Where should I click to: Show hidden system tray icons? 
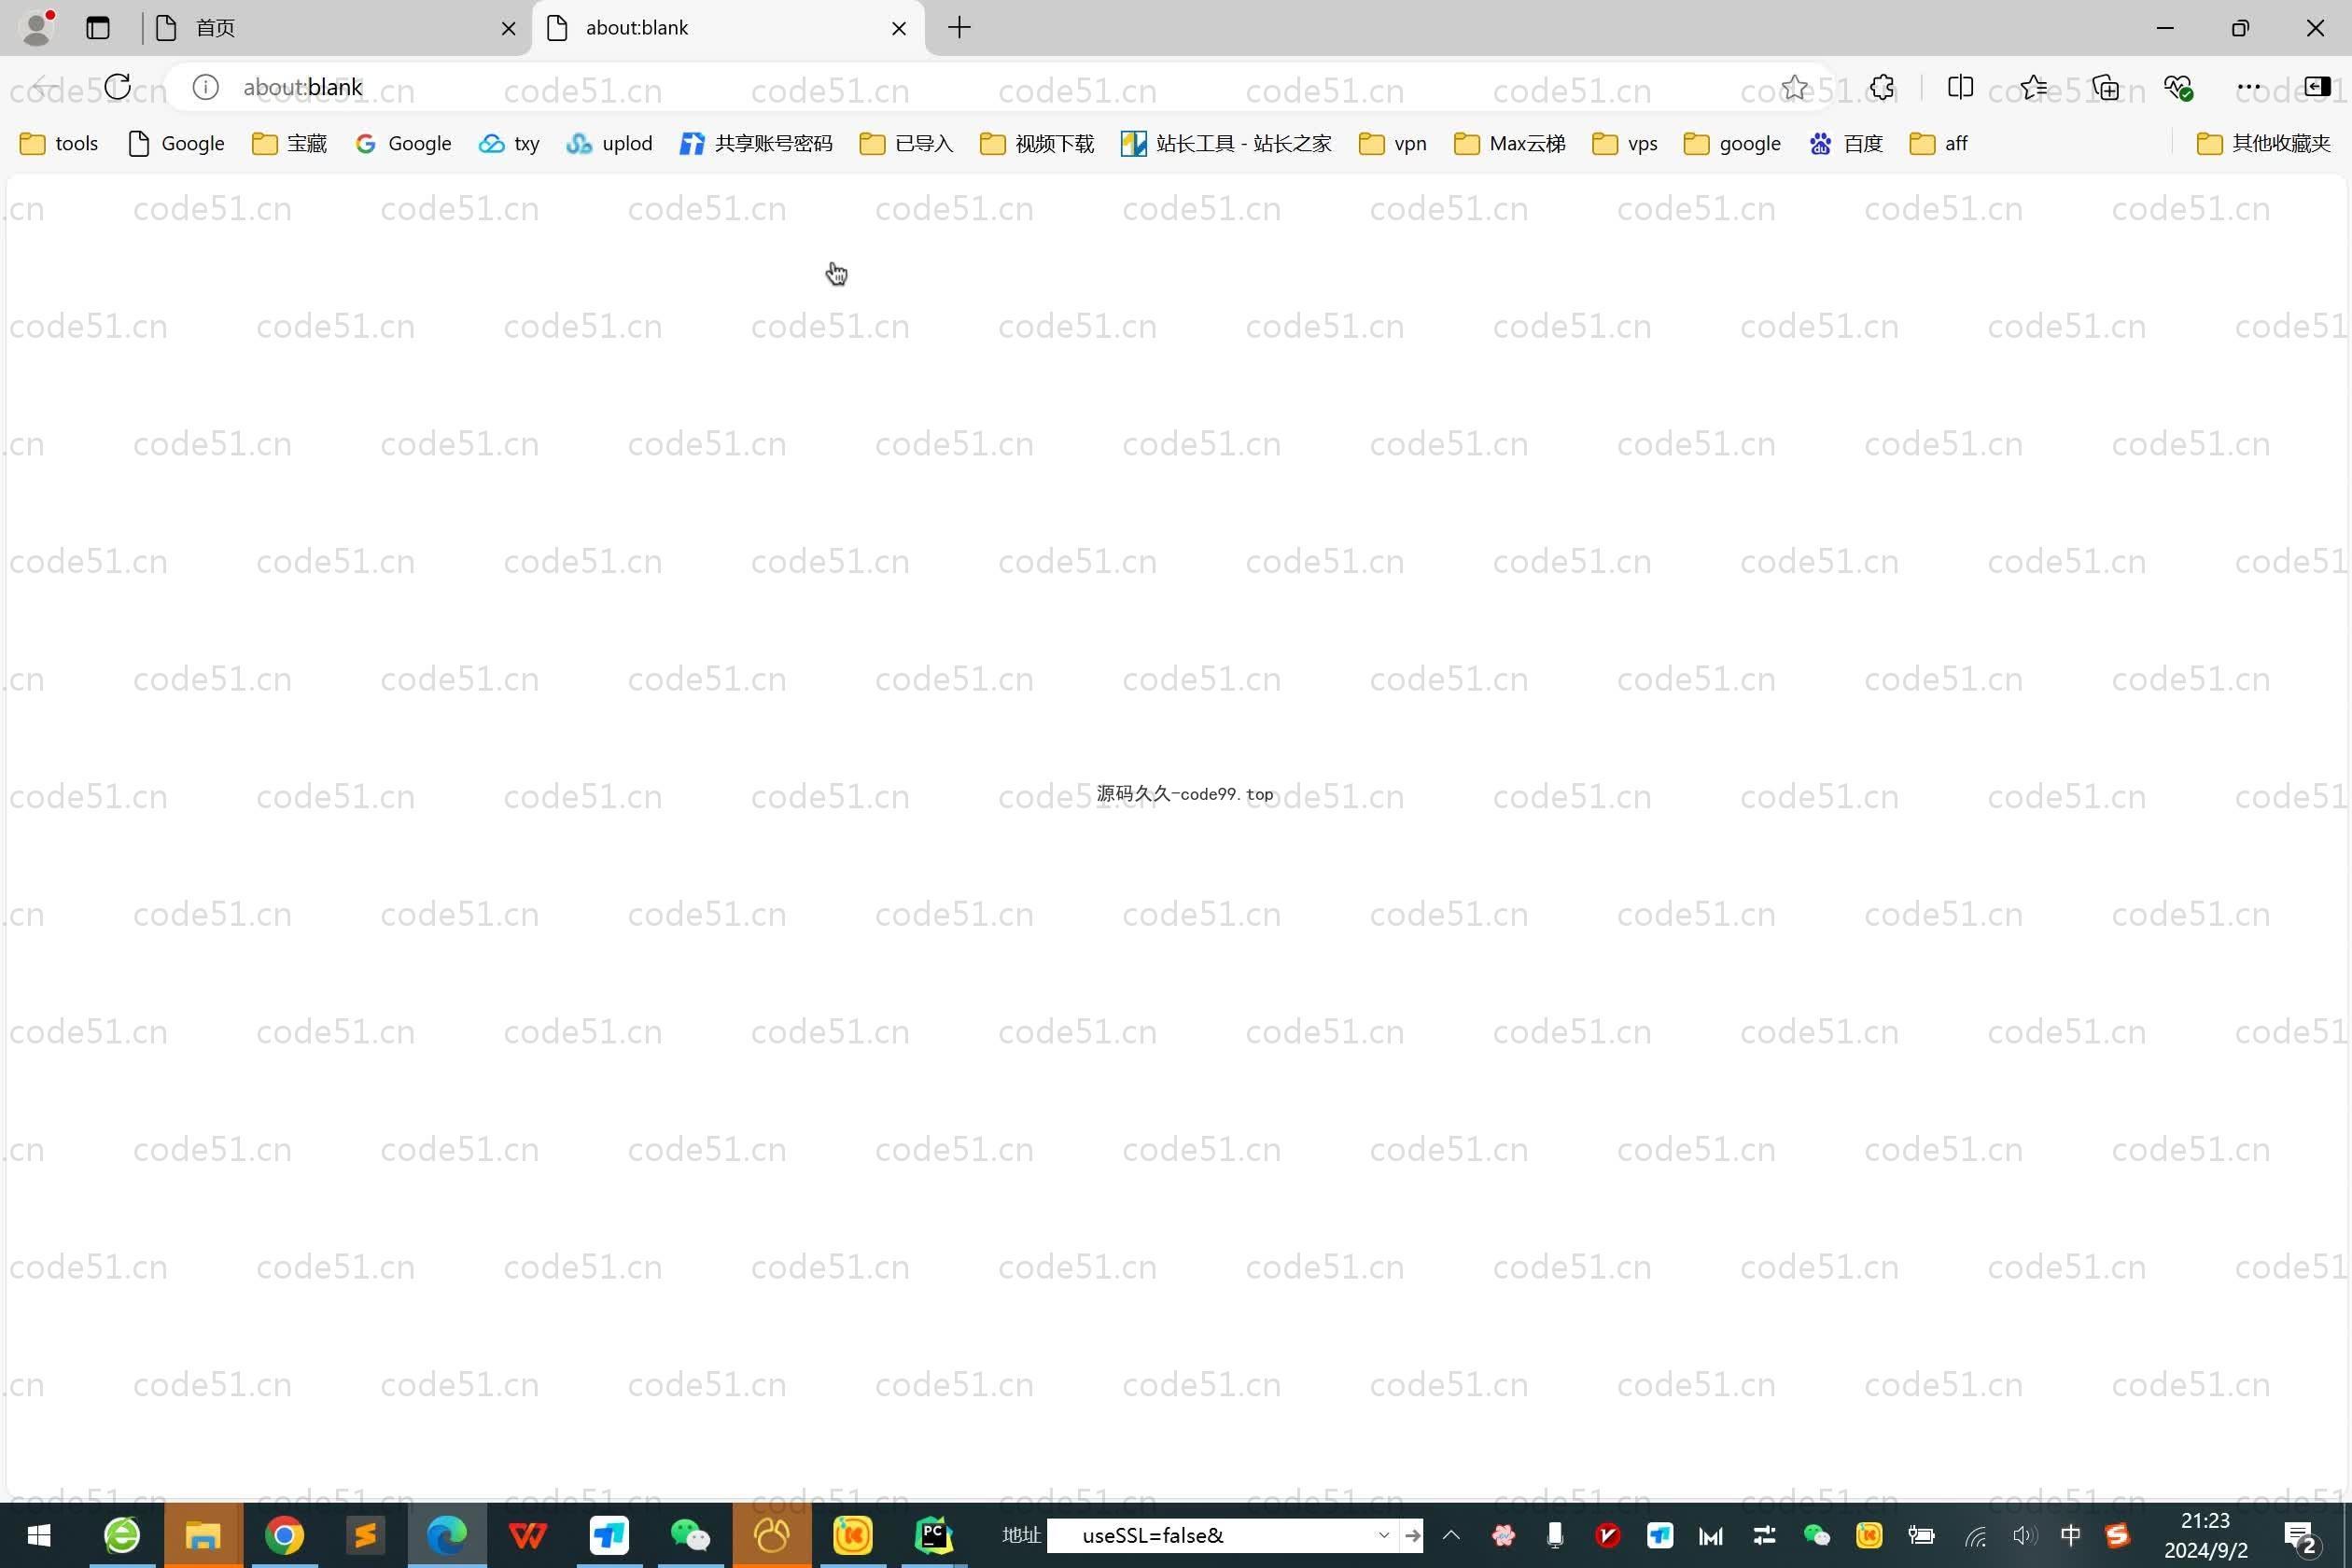[x=1451, y=1535]
